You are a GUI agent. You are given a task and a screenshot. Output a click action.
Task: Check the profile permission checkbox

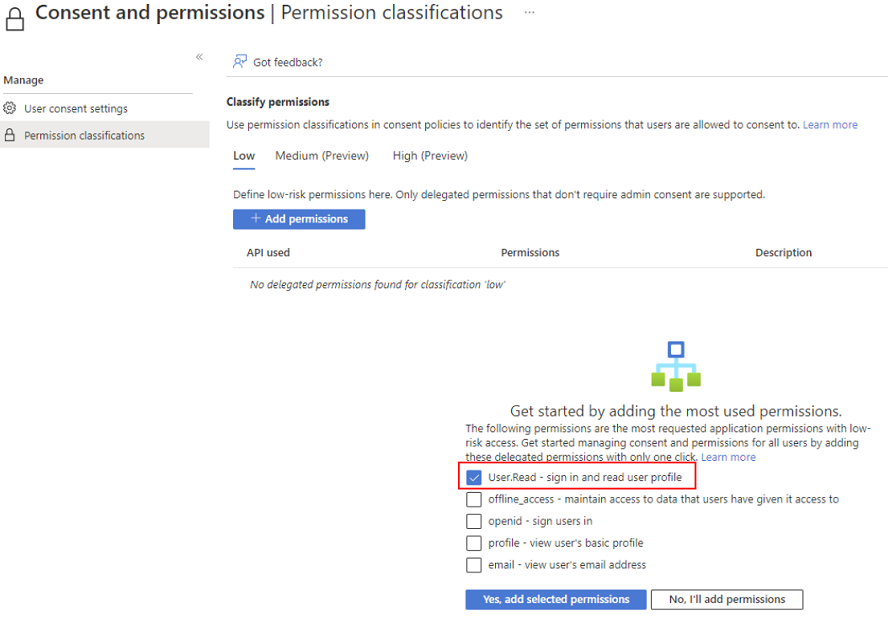click(473, 543)
